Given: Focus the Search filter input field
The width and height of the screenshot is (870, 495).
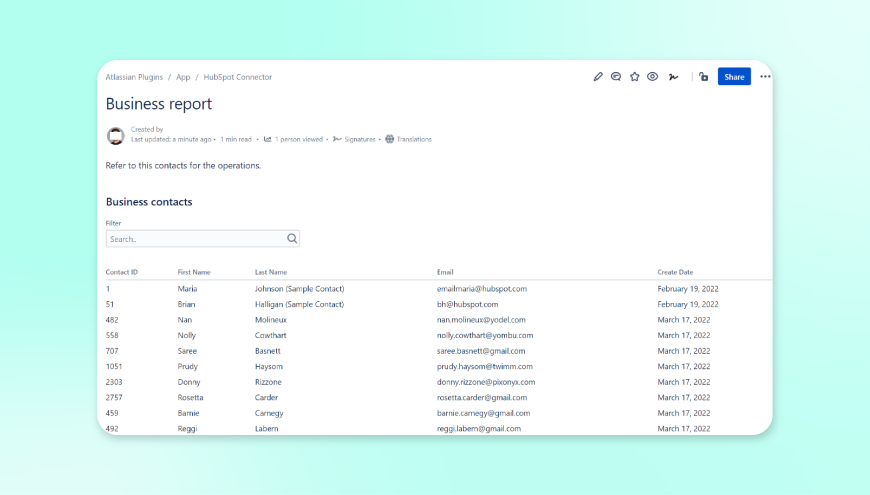Looking at the screenshot, I should pyautogui.click(x=203, y=239).
